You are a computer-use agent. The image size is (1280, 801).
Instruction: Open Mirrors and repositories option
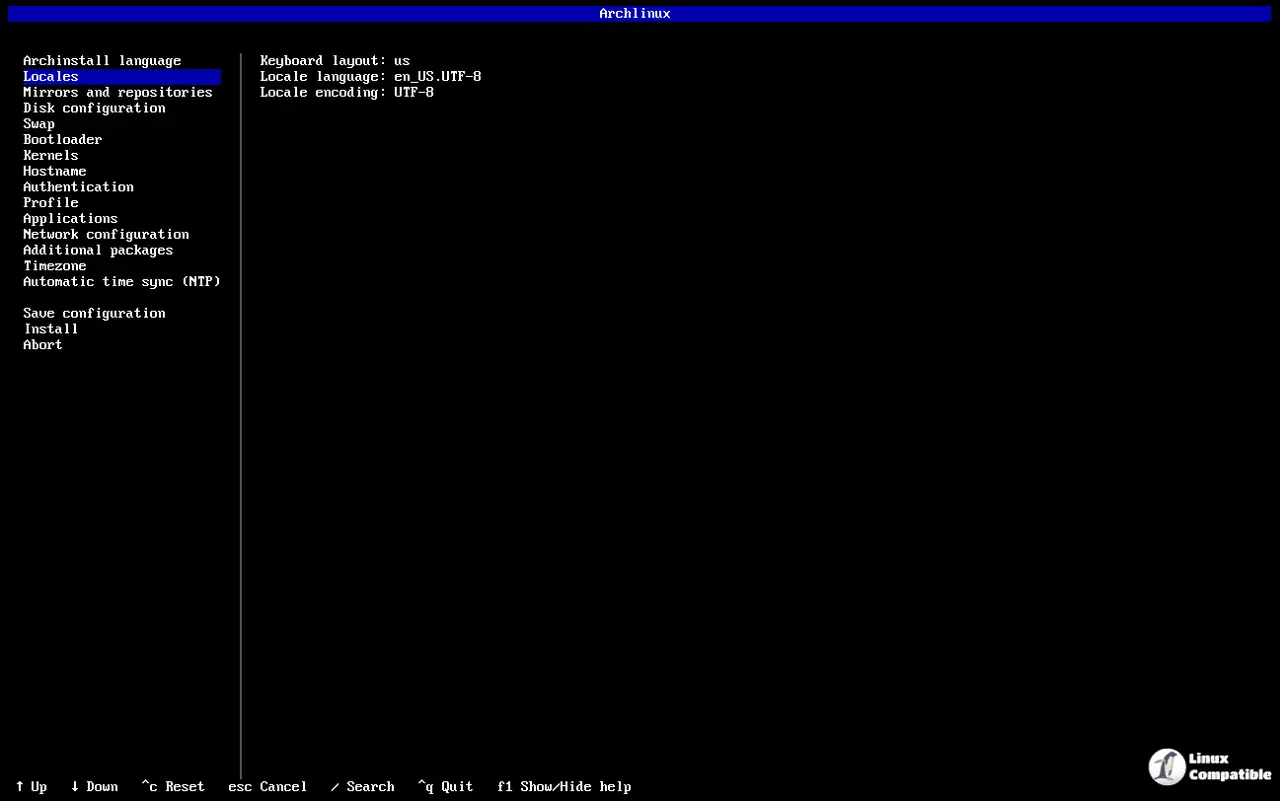click(x=117, y=92)
